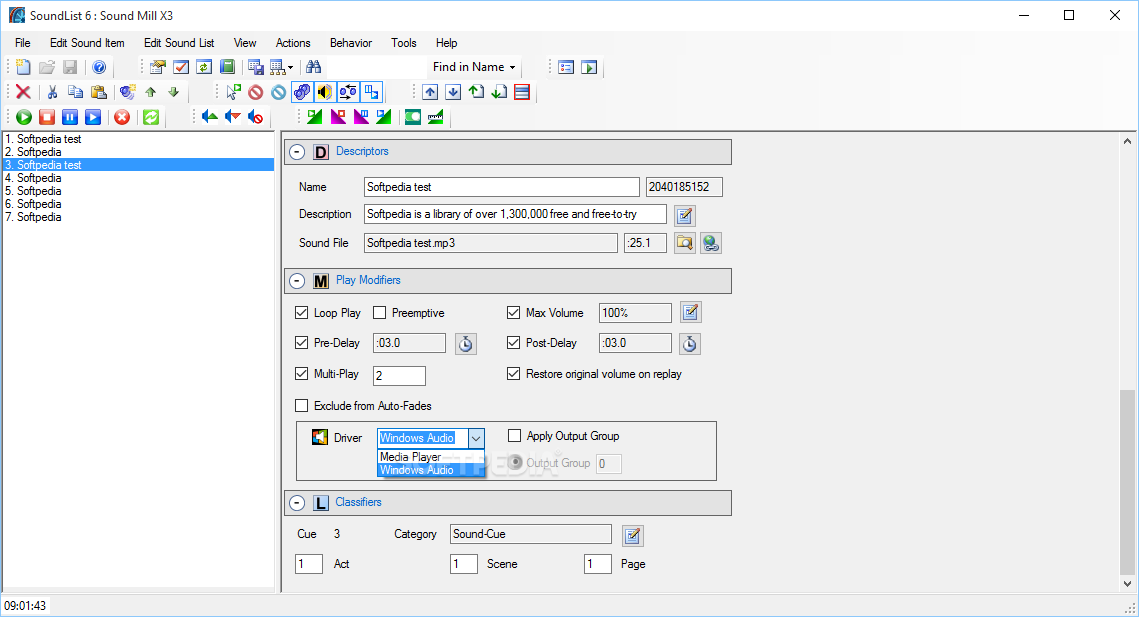Check Exclude from Auto-Fades

(301, 406)
